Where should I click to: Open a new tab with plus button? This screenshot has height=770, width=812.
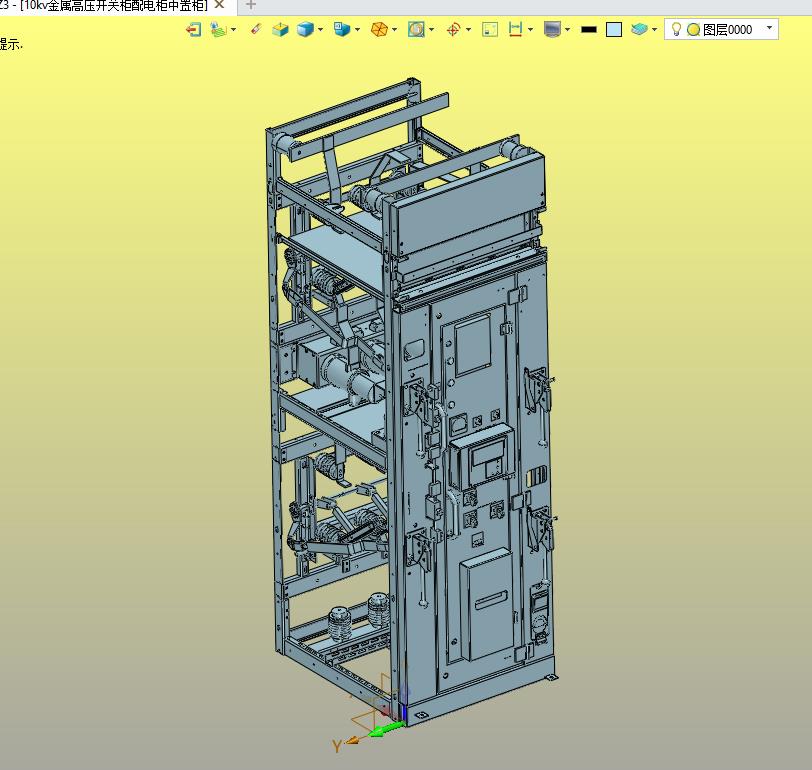click(x=251, y=6)
